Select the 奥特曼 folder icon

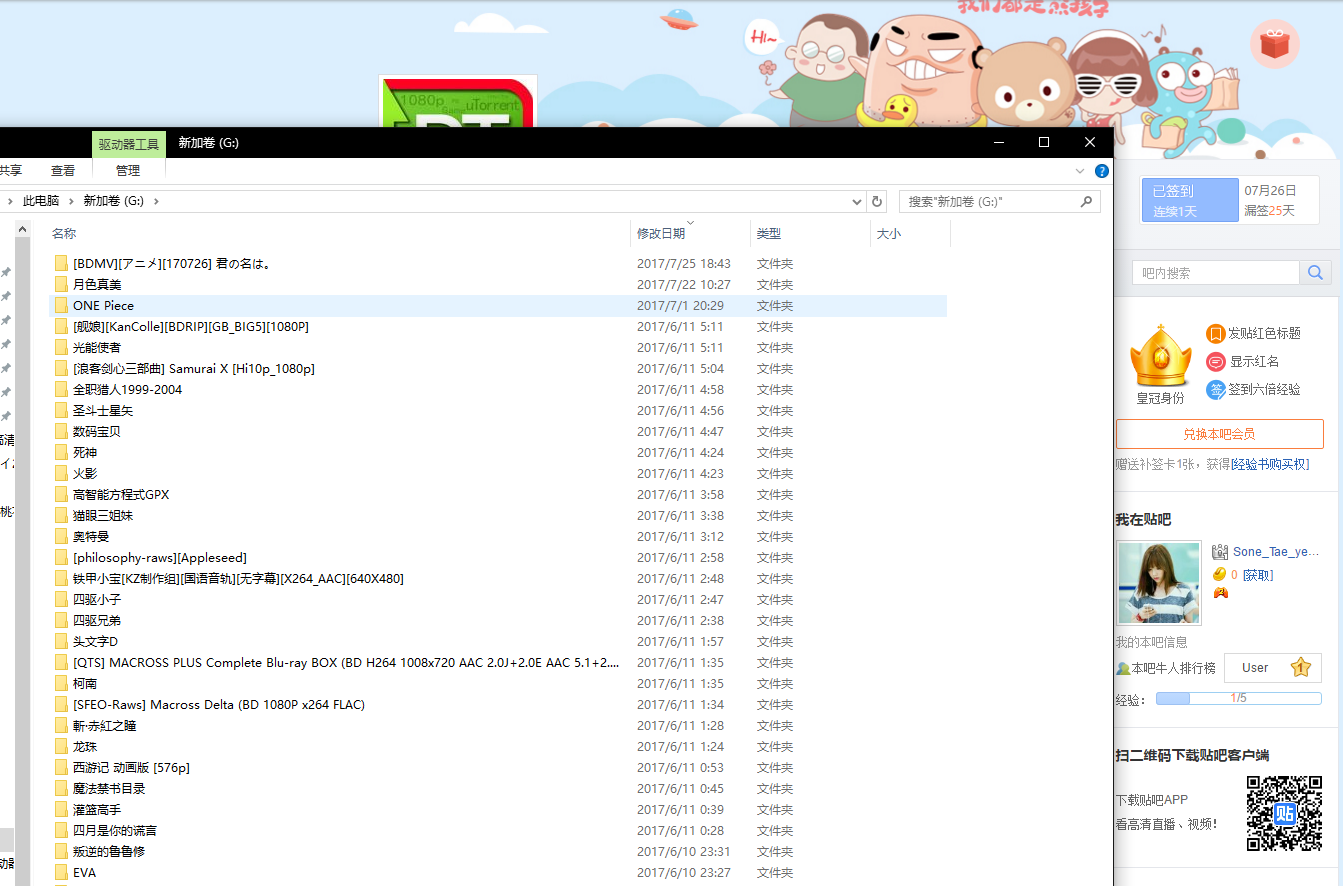(62, 537)
